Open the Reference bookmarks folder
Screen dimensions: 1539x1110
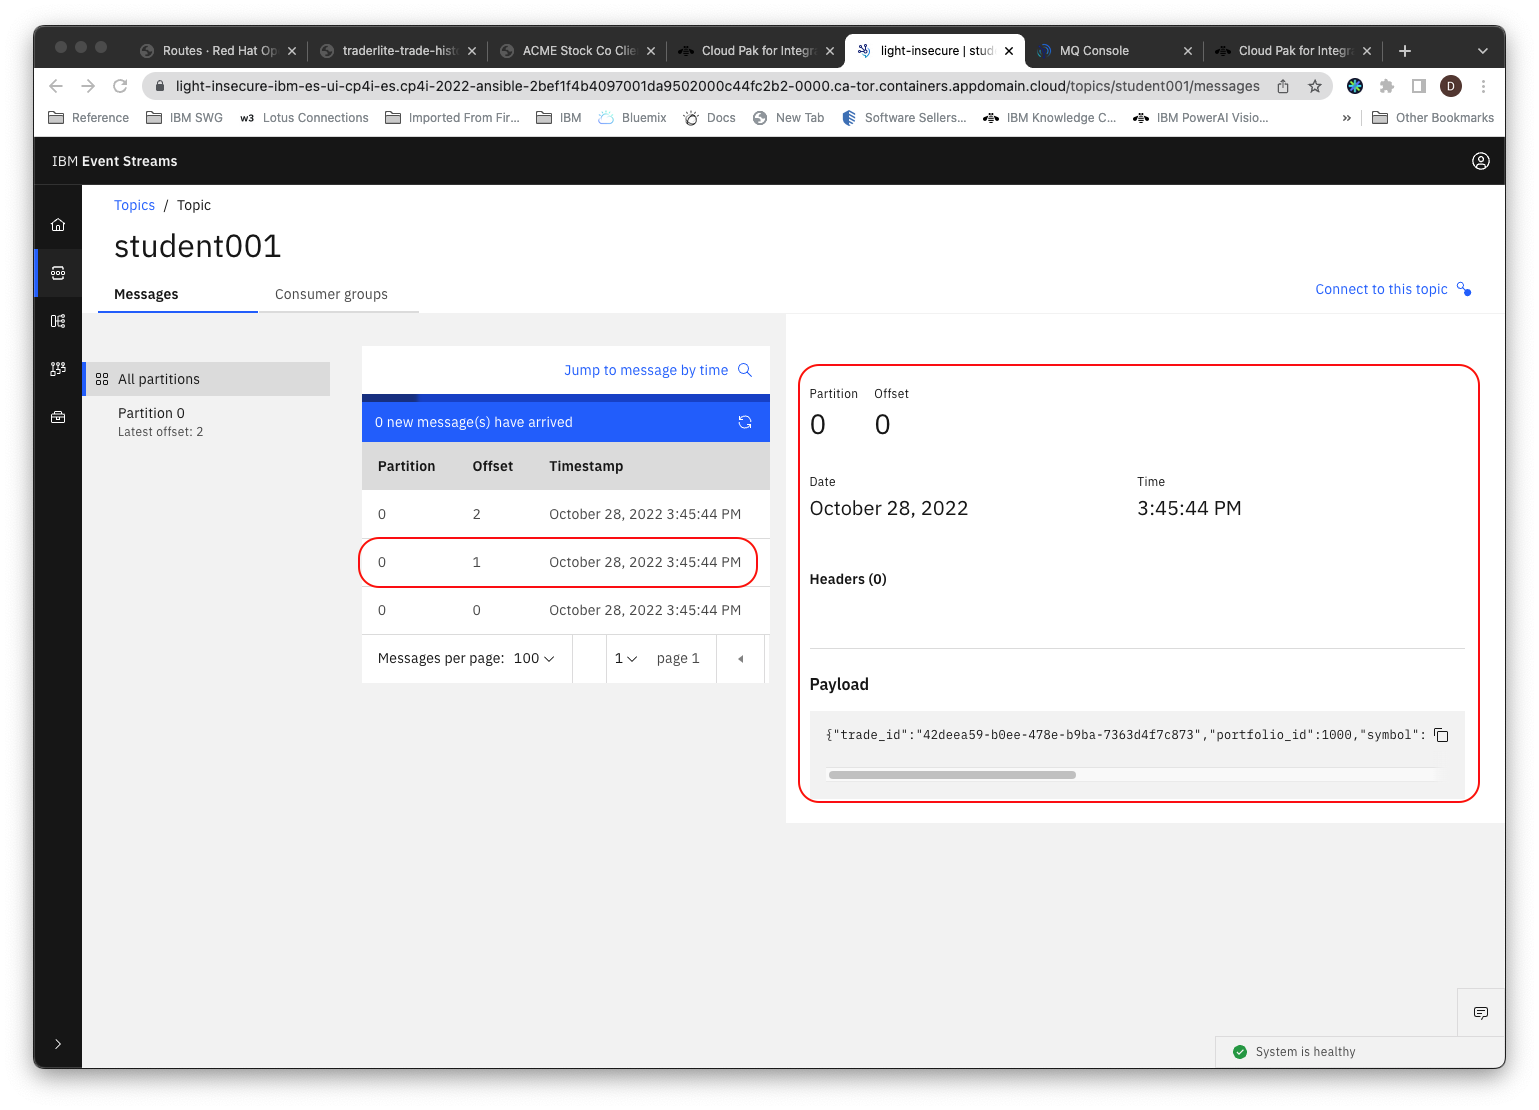pos(89,118)
